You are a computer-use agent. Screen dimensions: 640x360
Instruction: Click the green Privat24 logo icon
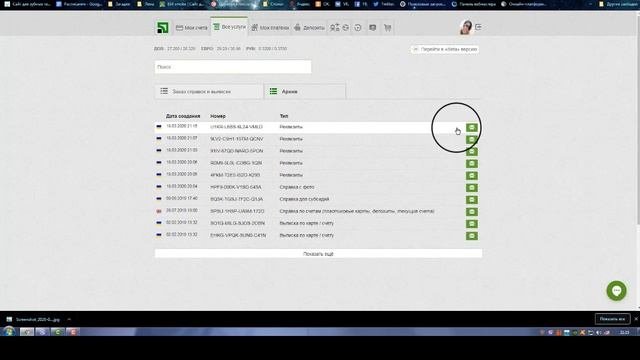[163, 27]
